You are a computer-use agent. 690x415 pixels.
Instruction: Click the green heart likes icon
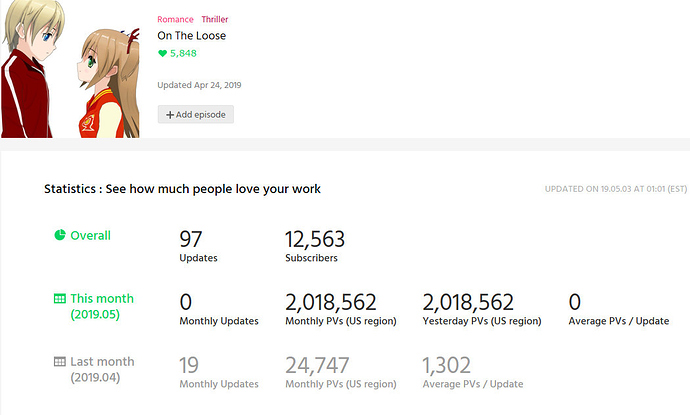pos(162,53)
